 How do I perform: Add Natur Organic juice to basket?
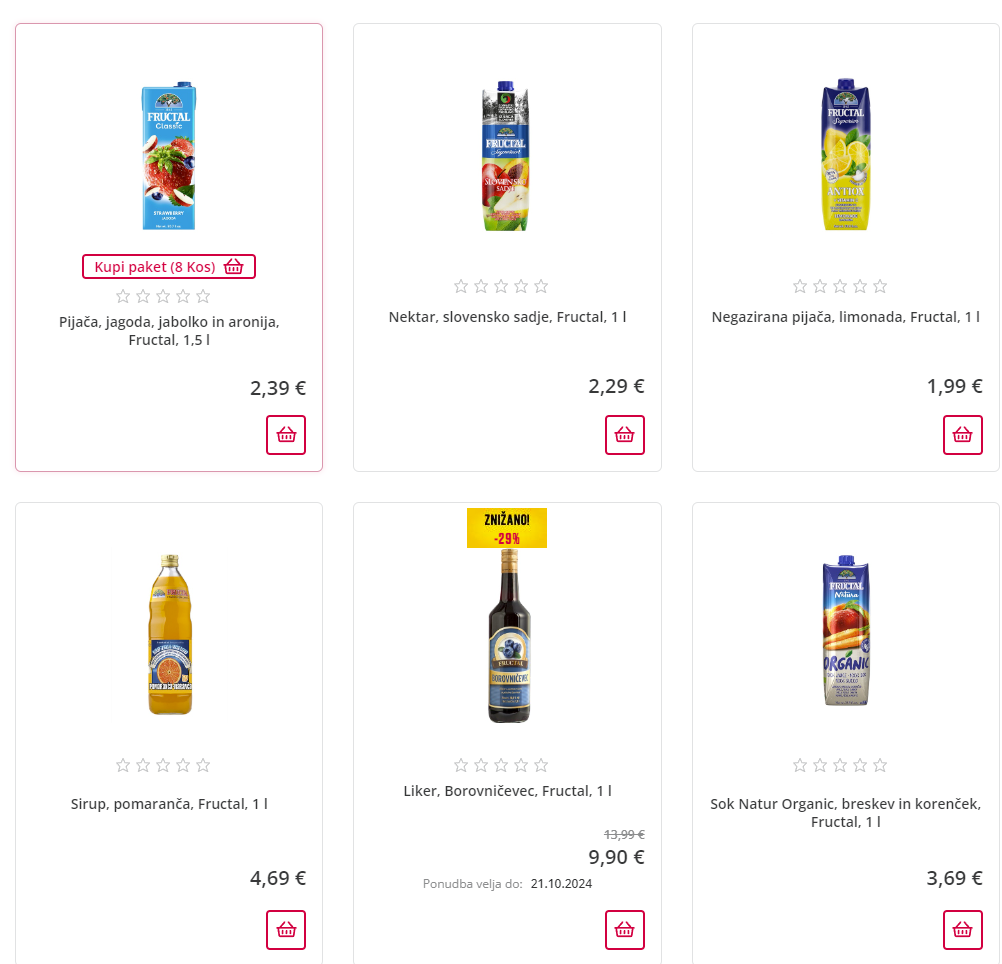(963, 930)
